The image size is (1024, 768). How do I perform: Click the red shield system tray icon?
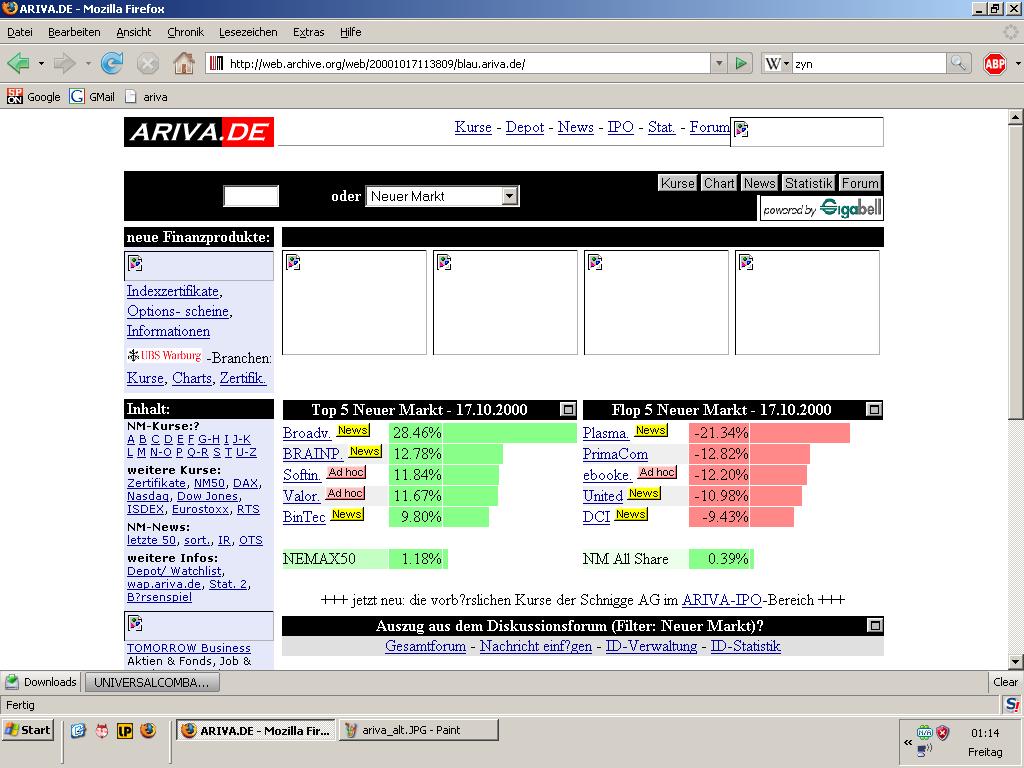coord(942,733)
